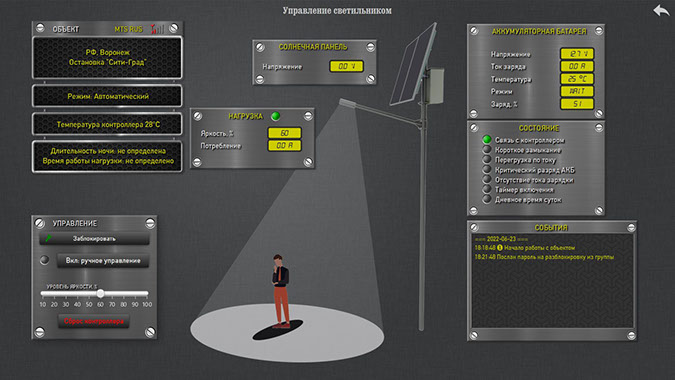Click the Короткое замыкание status indicator
Screen dimensions: 675x380
click(x=487, y=149)
